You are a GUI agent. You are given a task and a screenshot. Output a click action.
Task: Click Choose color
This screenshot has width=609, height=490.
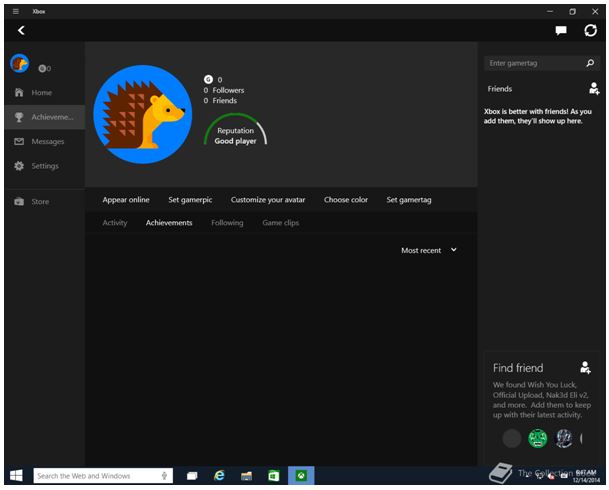point(346,200)
